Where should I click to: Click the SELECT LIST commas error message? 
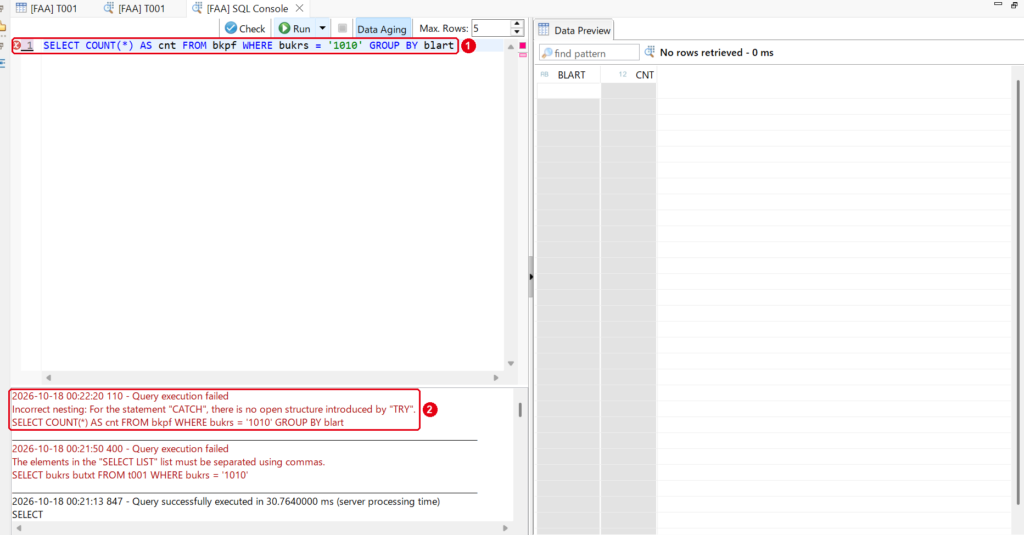click(168, 462)
